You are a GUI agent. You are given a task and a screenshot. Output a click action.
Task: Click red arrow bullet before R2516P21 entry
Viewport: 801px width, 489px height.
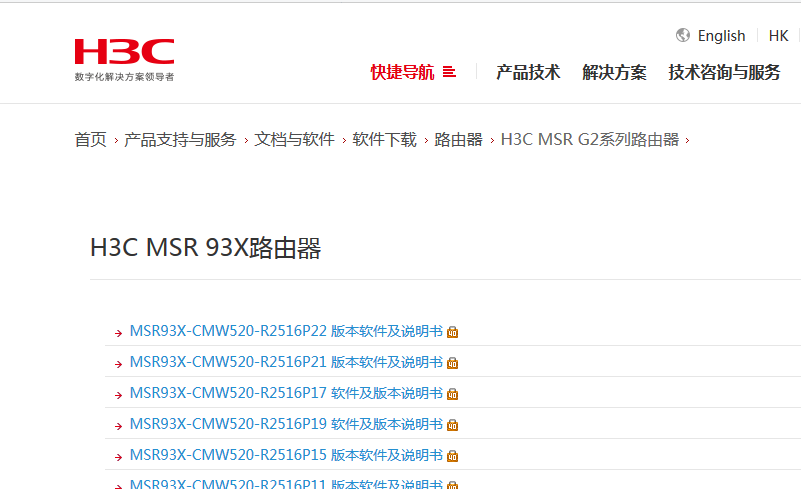119,364
